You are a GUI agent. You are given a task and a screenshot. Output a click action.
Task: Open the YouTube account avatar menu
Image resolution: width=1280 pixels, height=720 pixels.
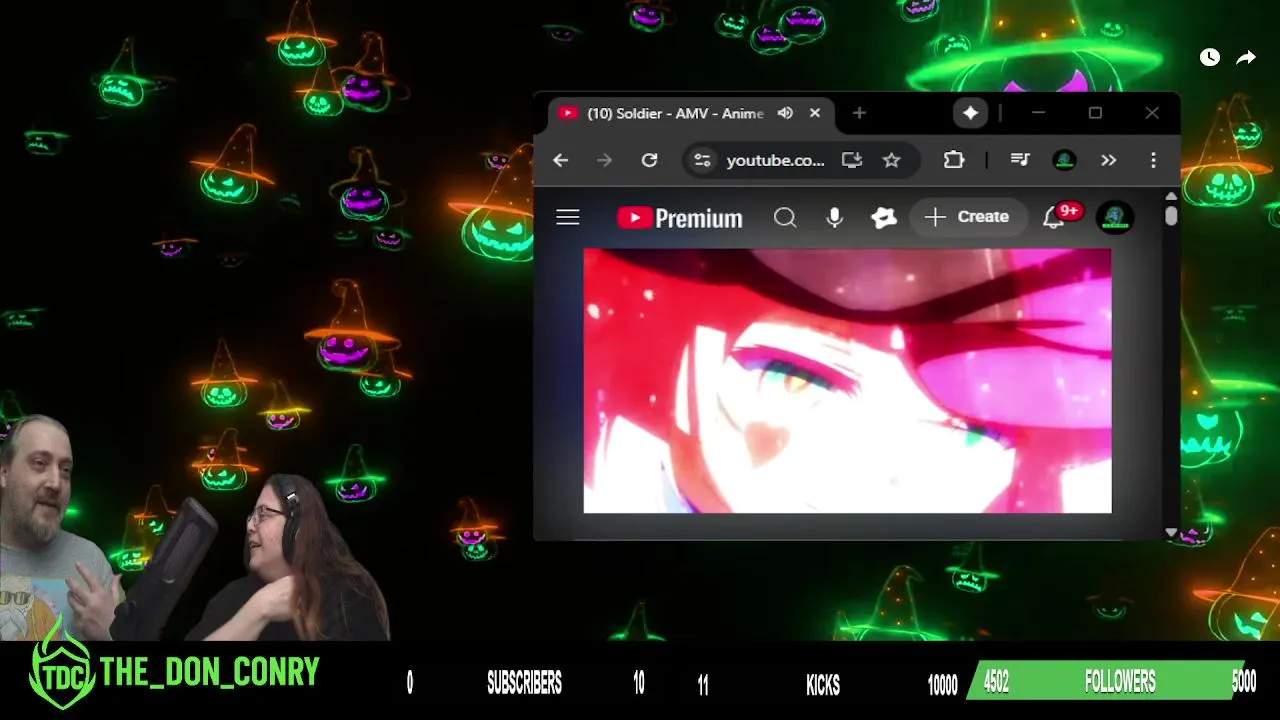pyautogui.click(x=1115, y=217)
